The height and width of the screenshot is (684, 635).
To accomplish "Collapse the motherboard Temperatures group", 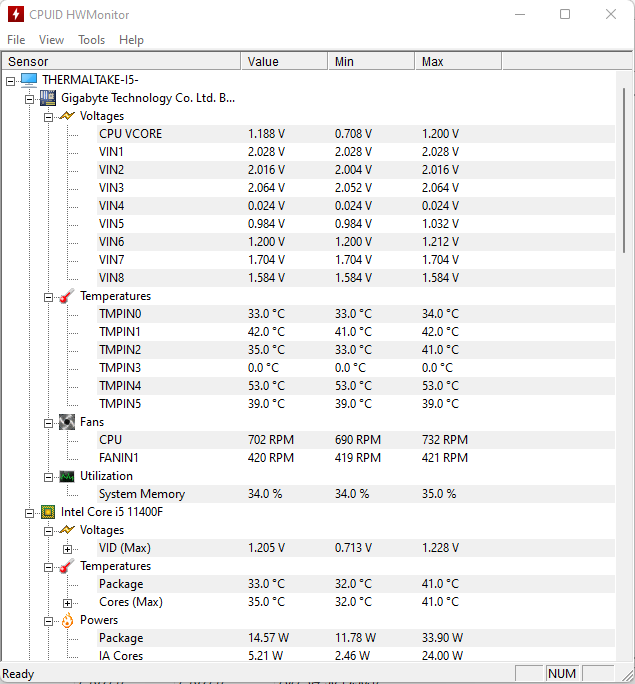I will tap(48, 298).
